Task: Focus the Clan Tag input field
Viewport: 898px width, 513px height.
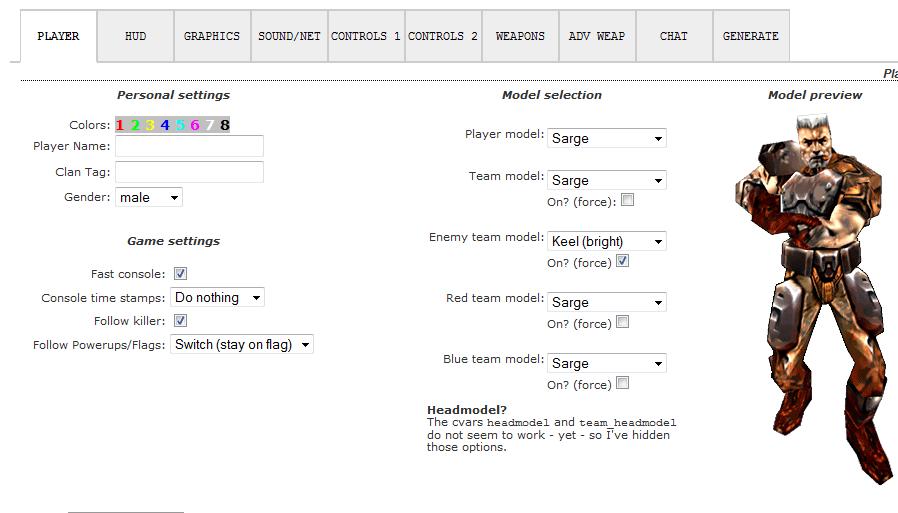Action: [190, 172]
